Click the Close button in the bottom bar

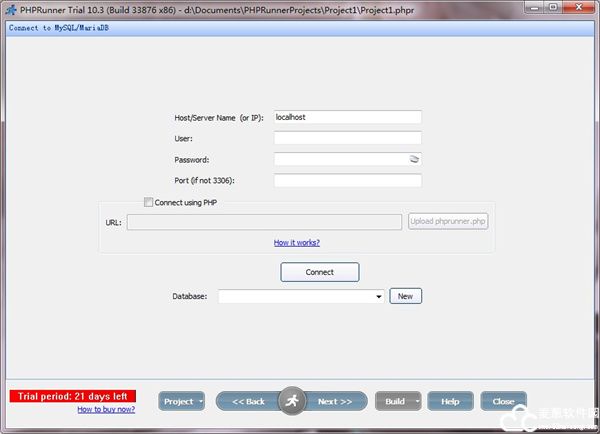pyautogui.click(x=504, y=401)
